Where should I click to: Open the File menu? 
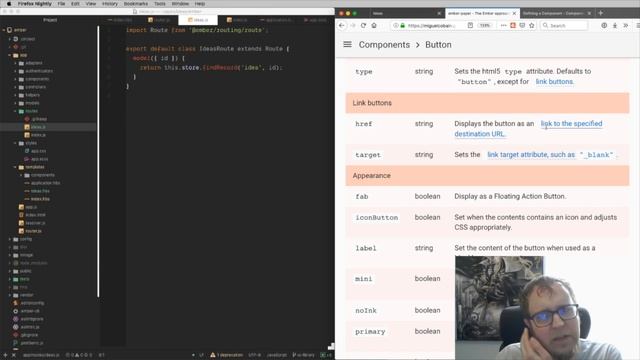point(61,4)
